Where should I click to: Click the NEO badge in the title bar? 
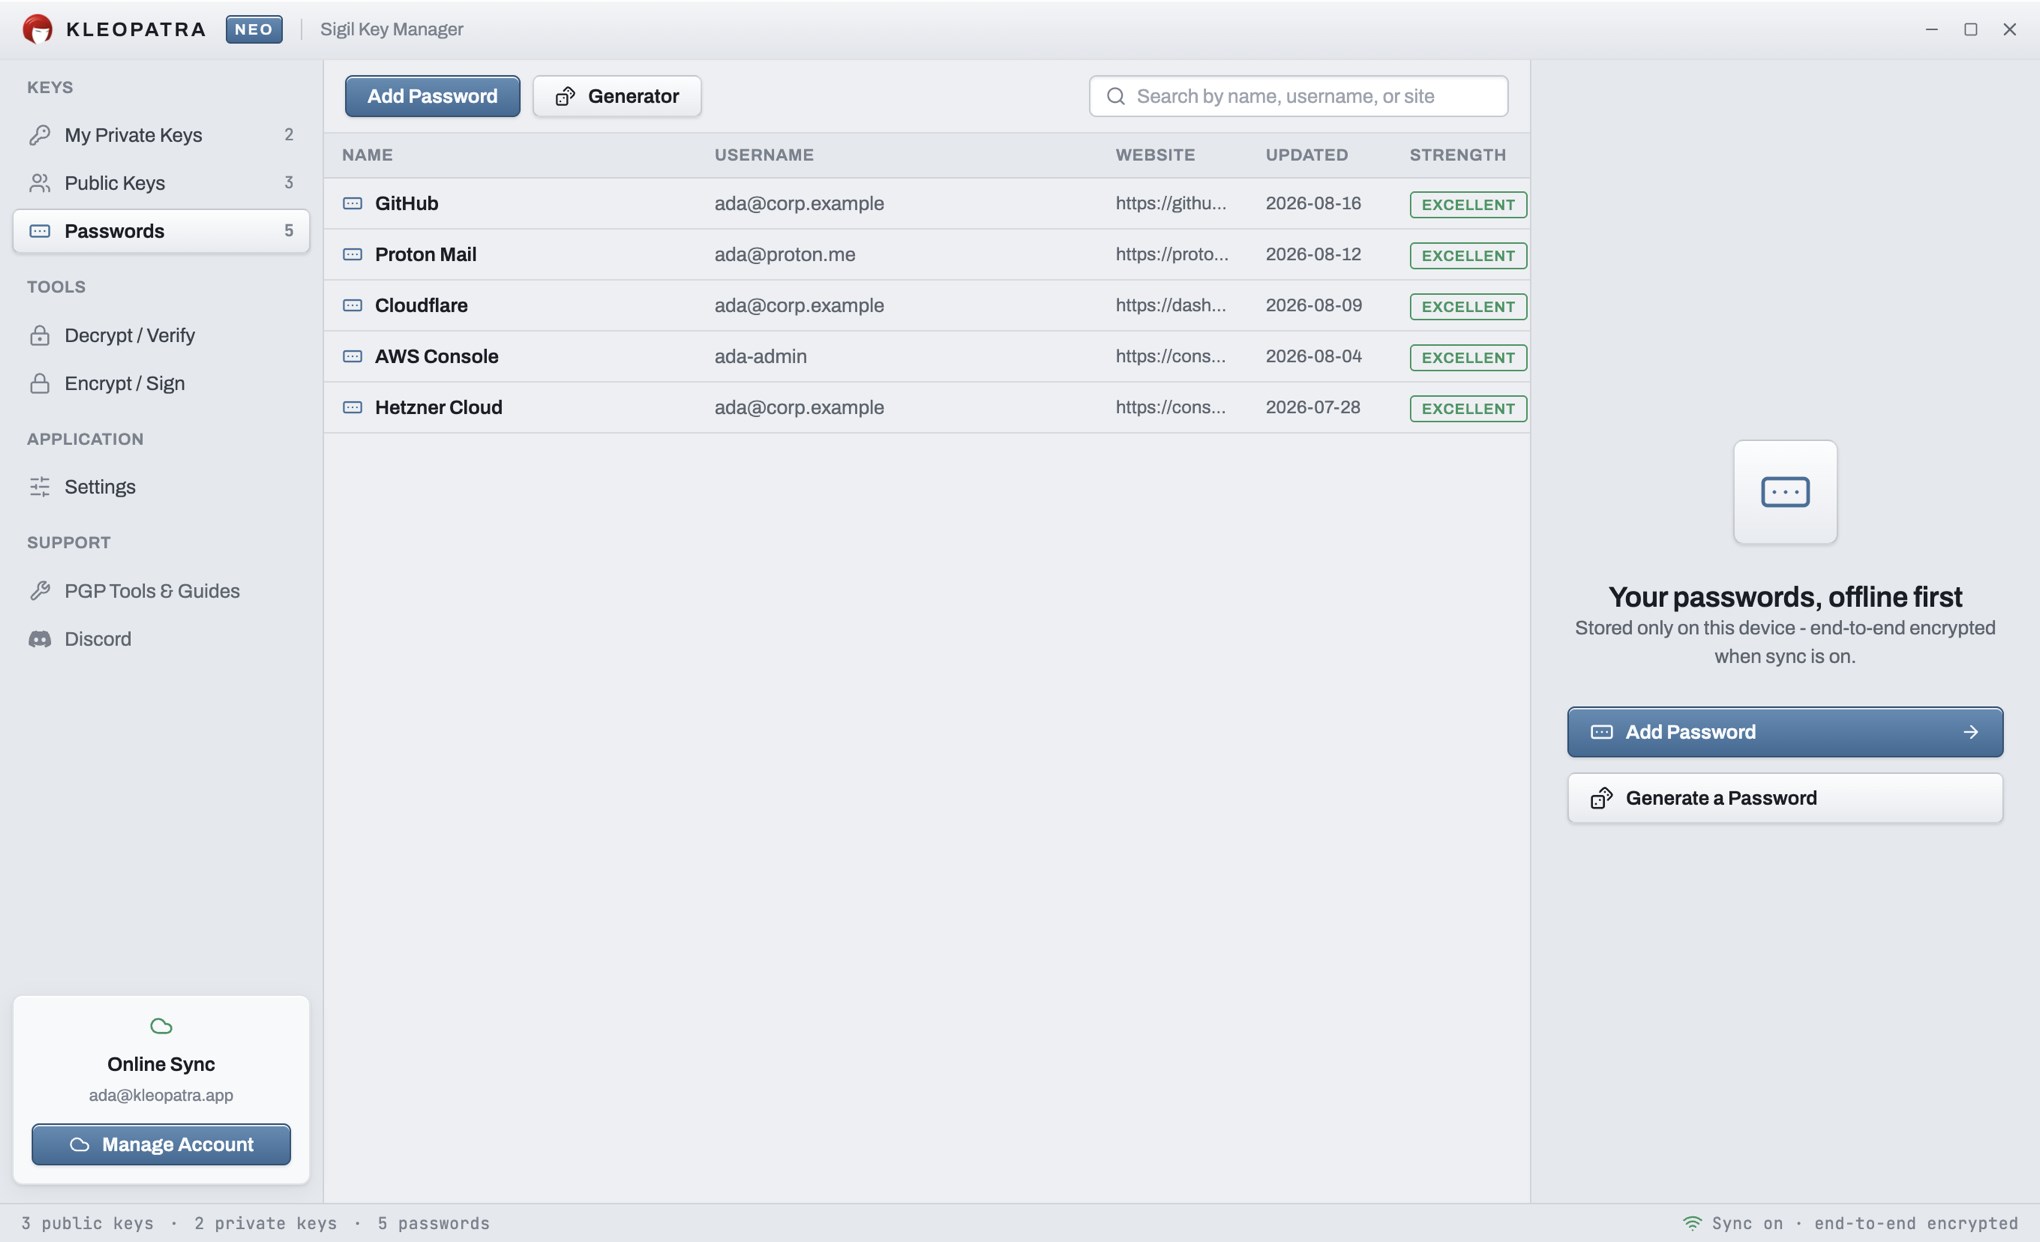[x=254, y=29]
